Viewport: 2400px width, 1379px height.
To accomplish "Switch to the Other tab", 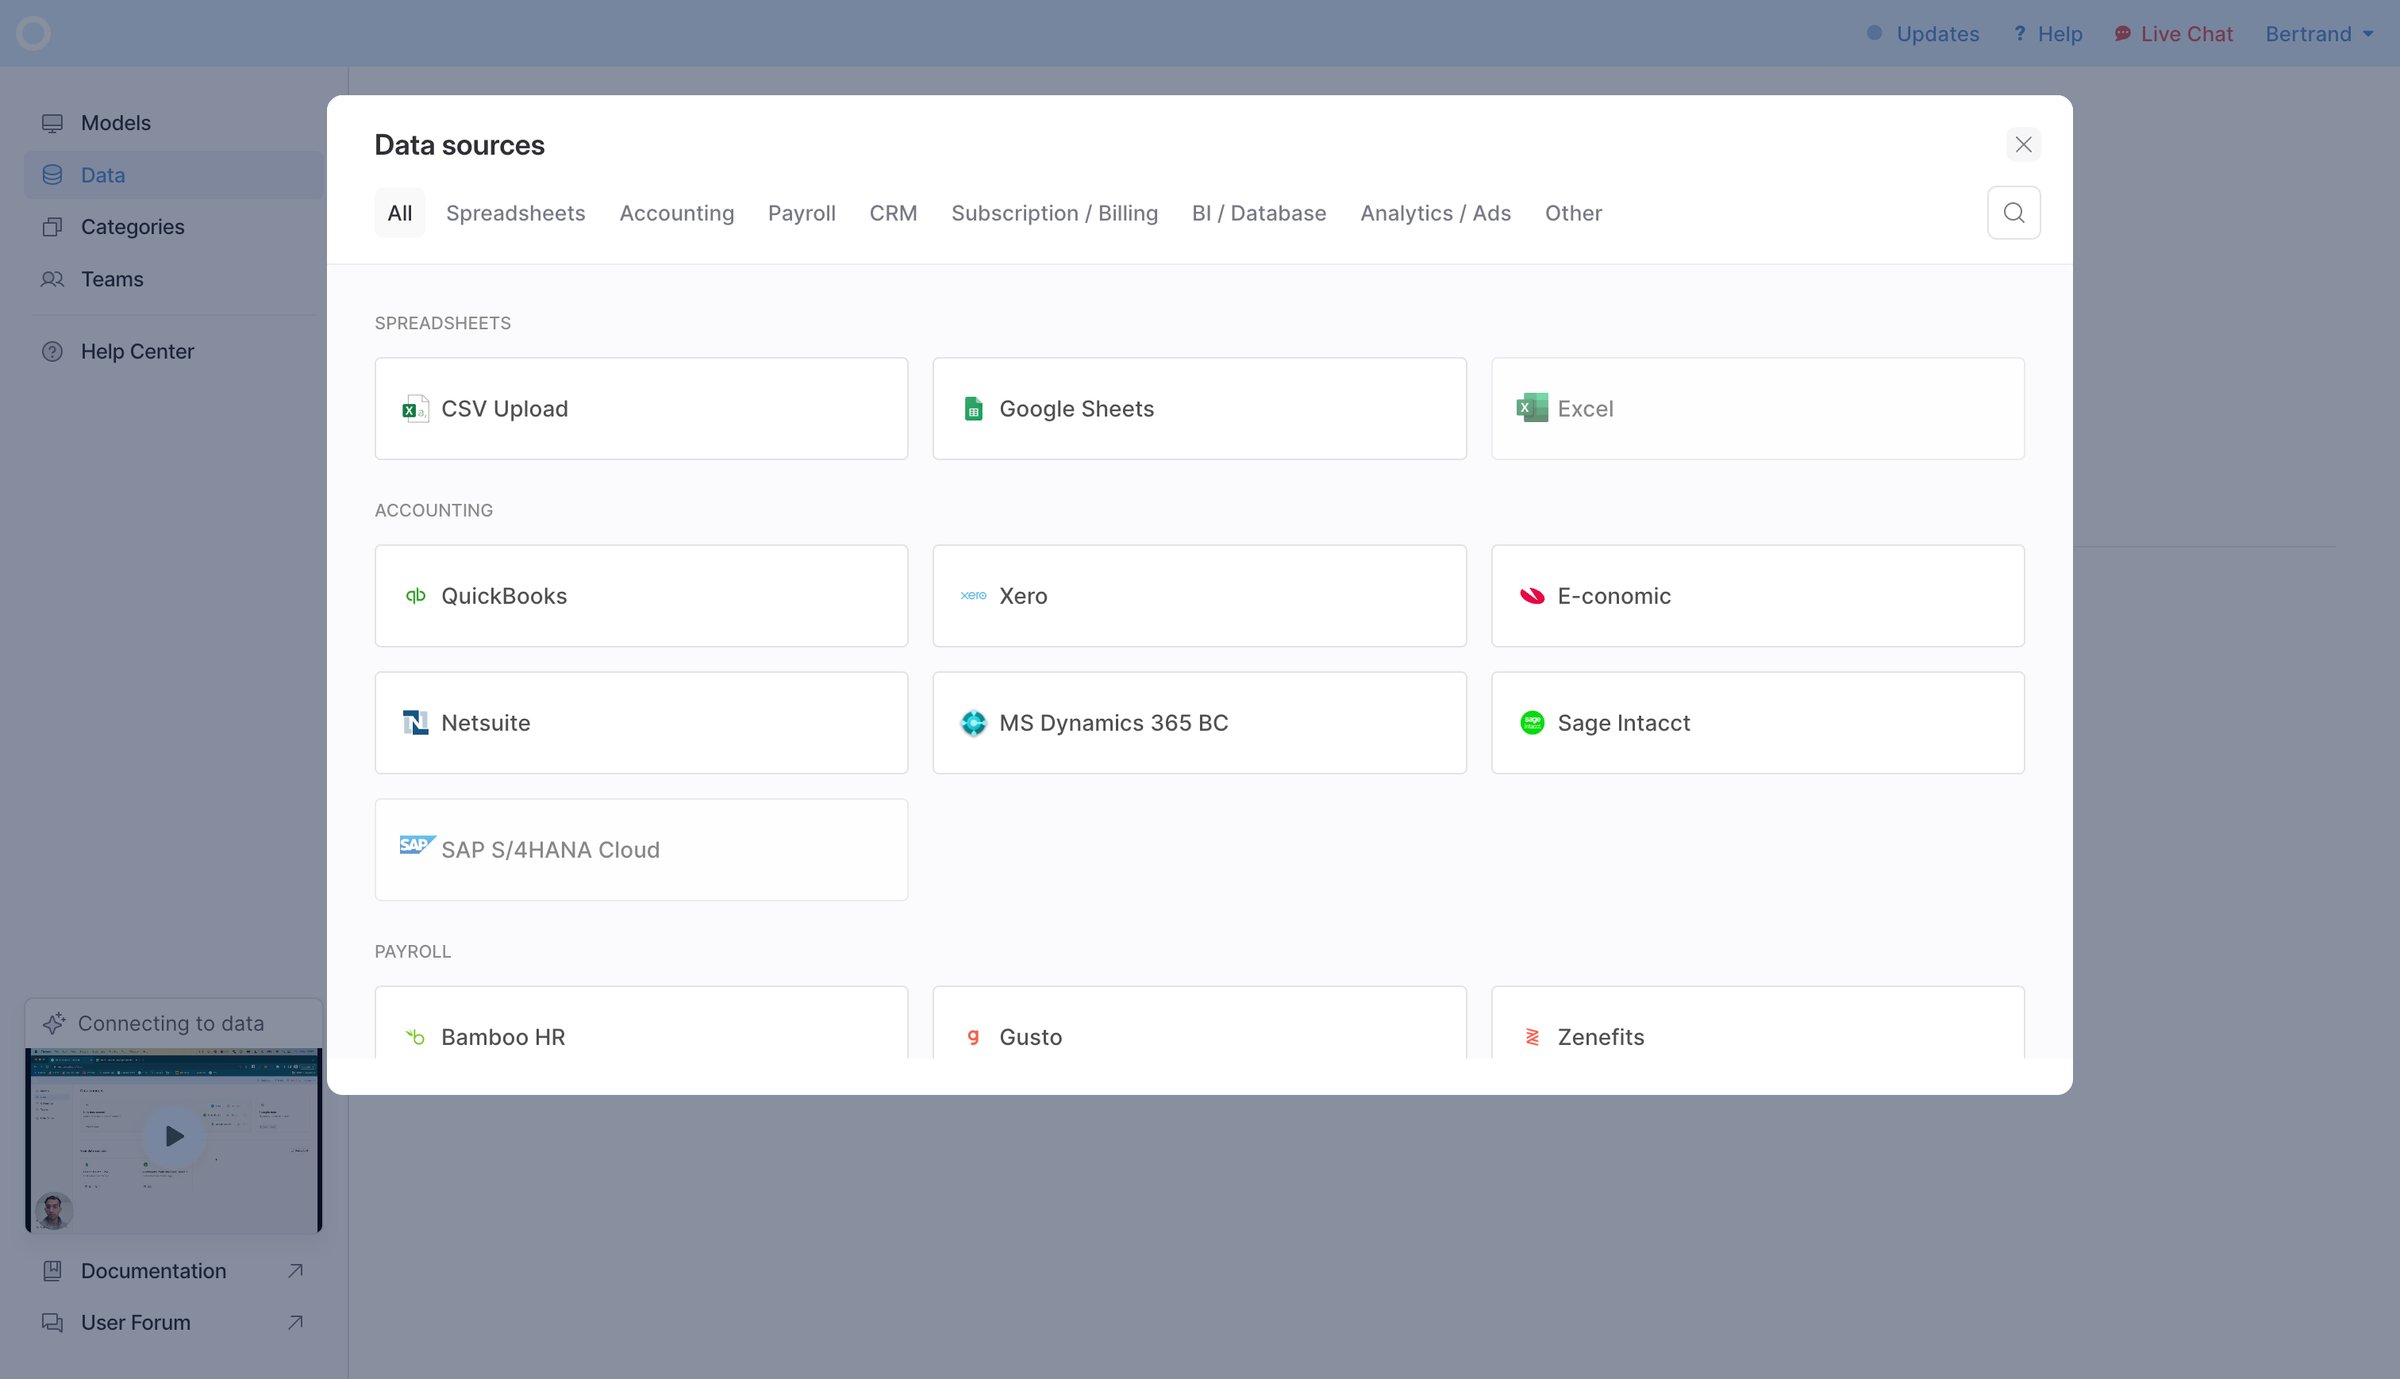I will tap(1573, 212).
